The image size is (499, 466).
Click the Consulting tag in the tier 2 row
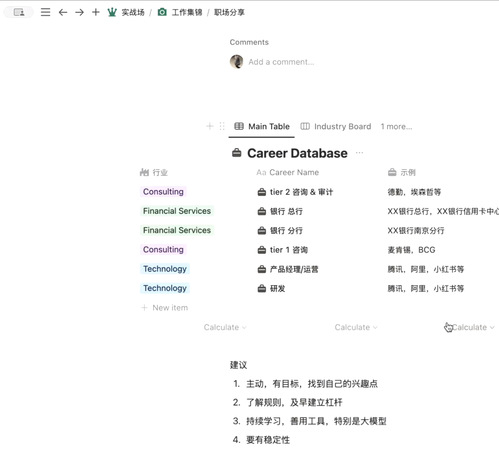coord(163,192)
